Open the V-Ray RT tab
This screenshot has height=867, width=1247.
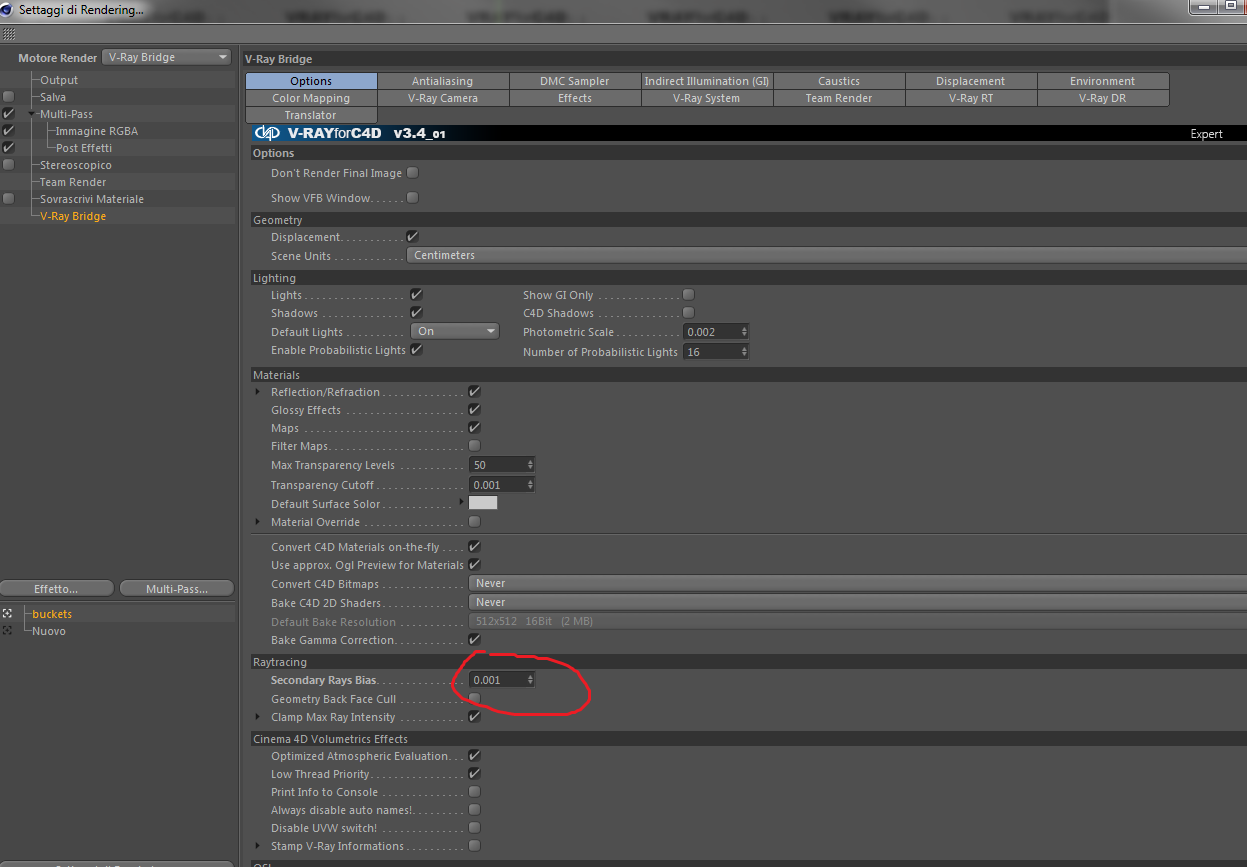tap(971, 98)
